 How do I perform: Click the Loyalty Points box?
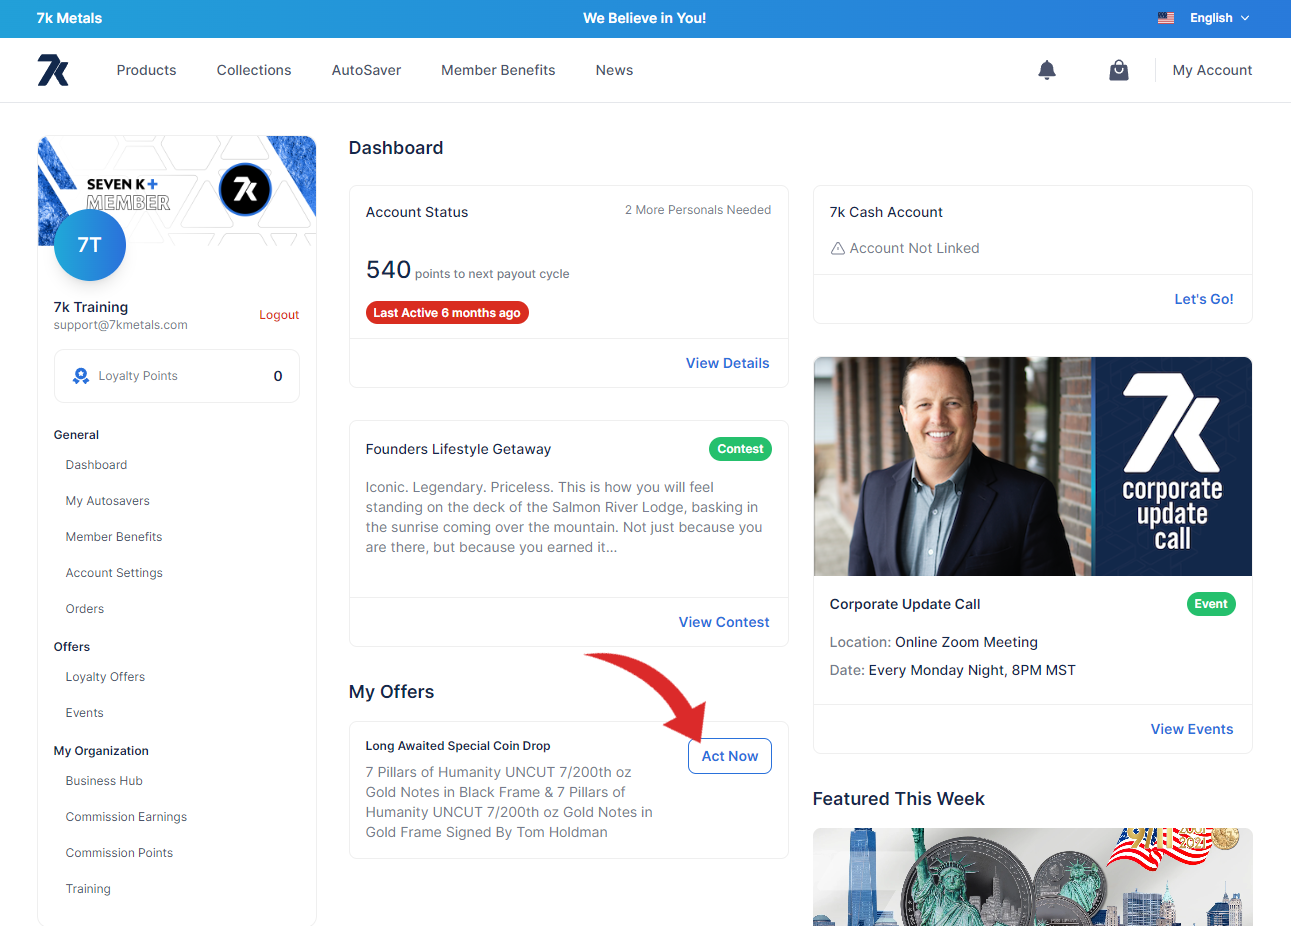click(x=177, y=376)
